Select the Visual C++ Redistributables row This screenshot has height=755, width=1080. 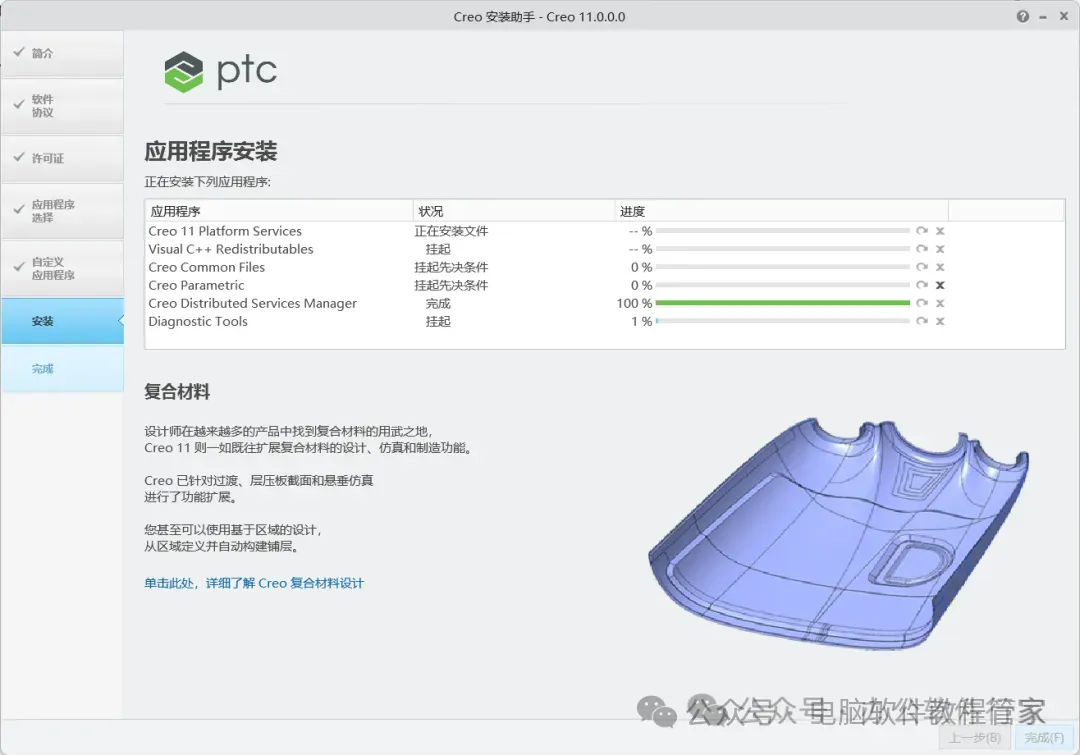tap(605, 249)
